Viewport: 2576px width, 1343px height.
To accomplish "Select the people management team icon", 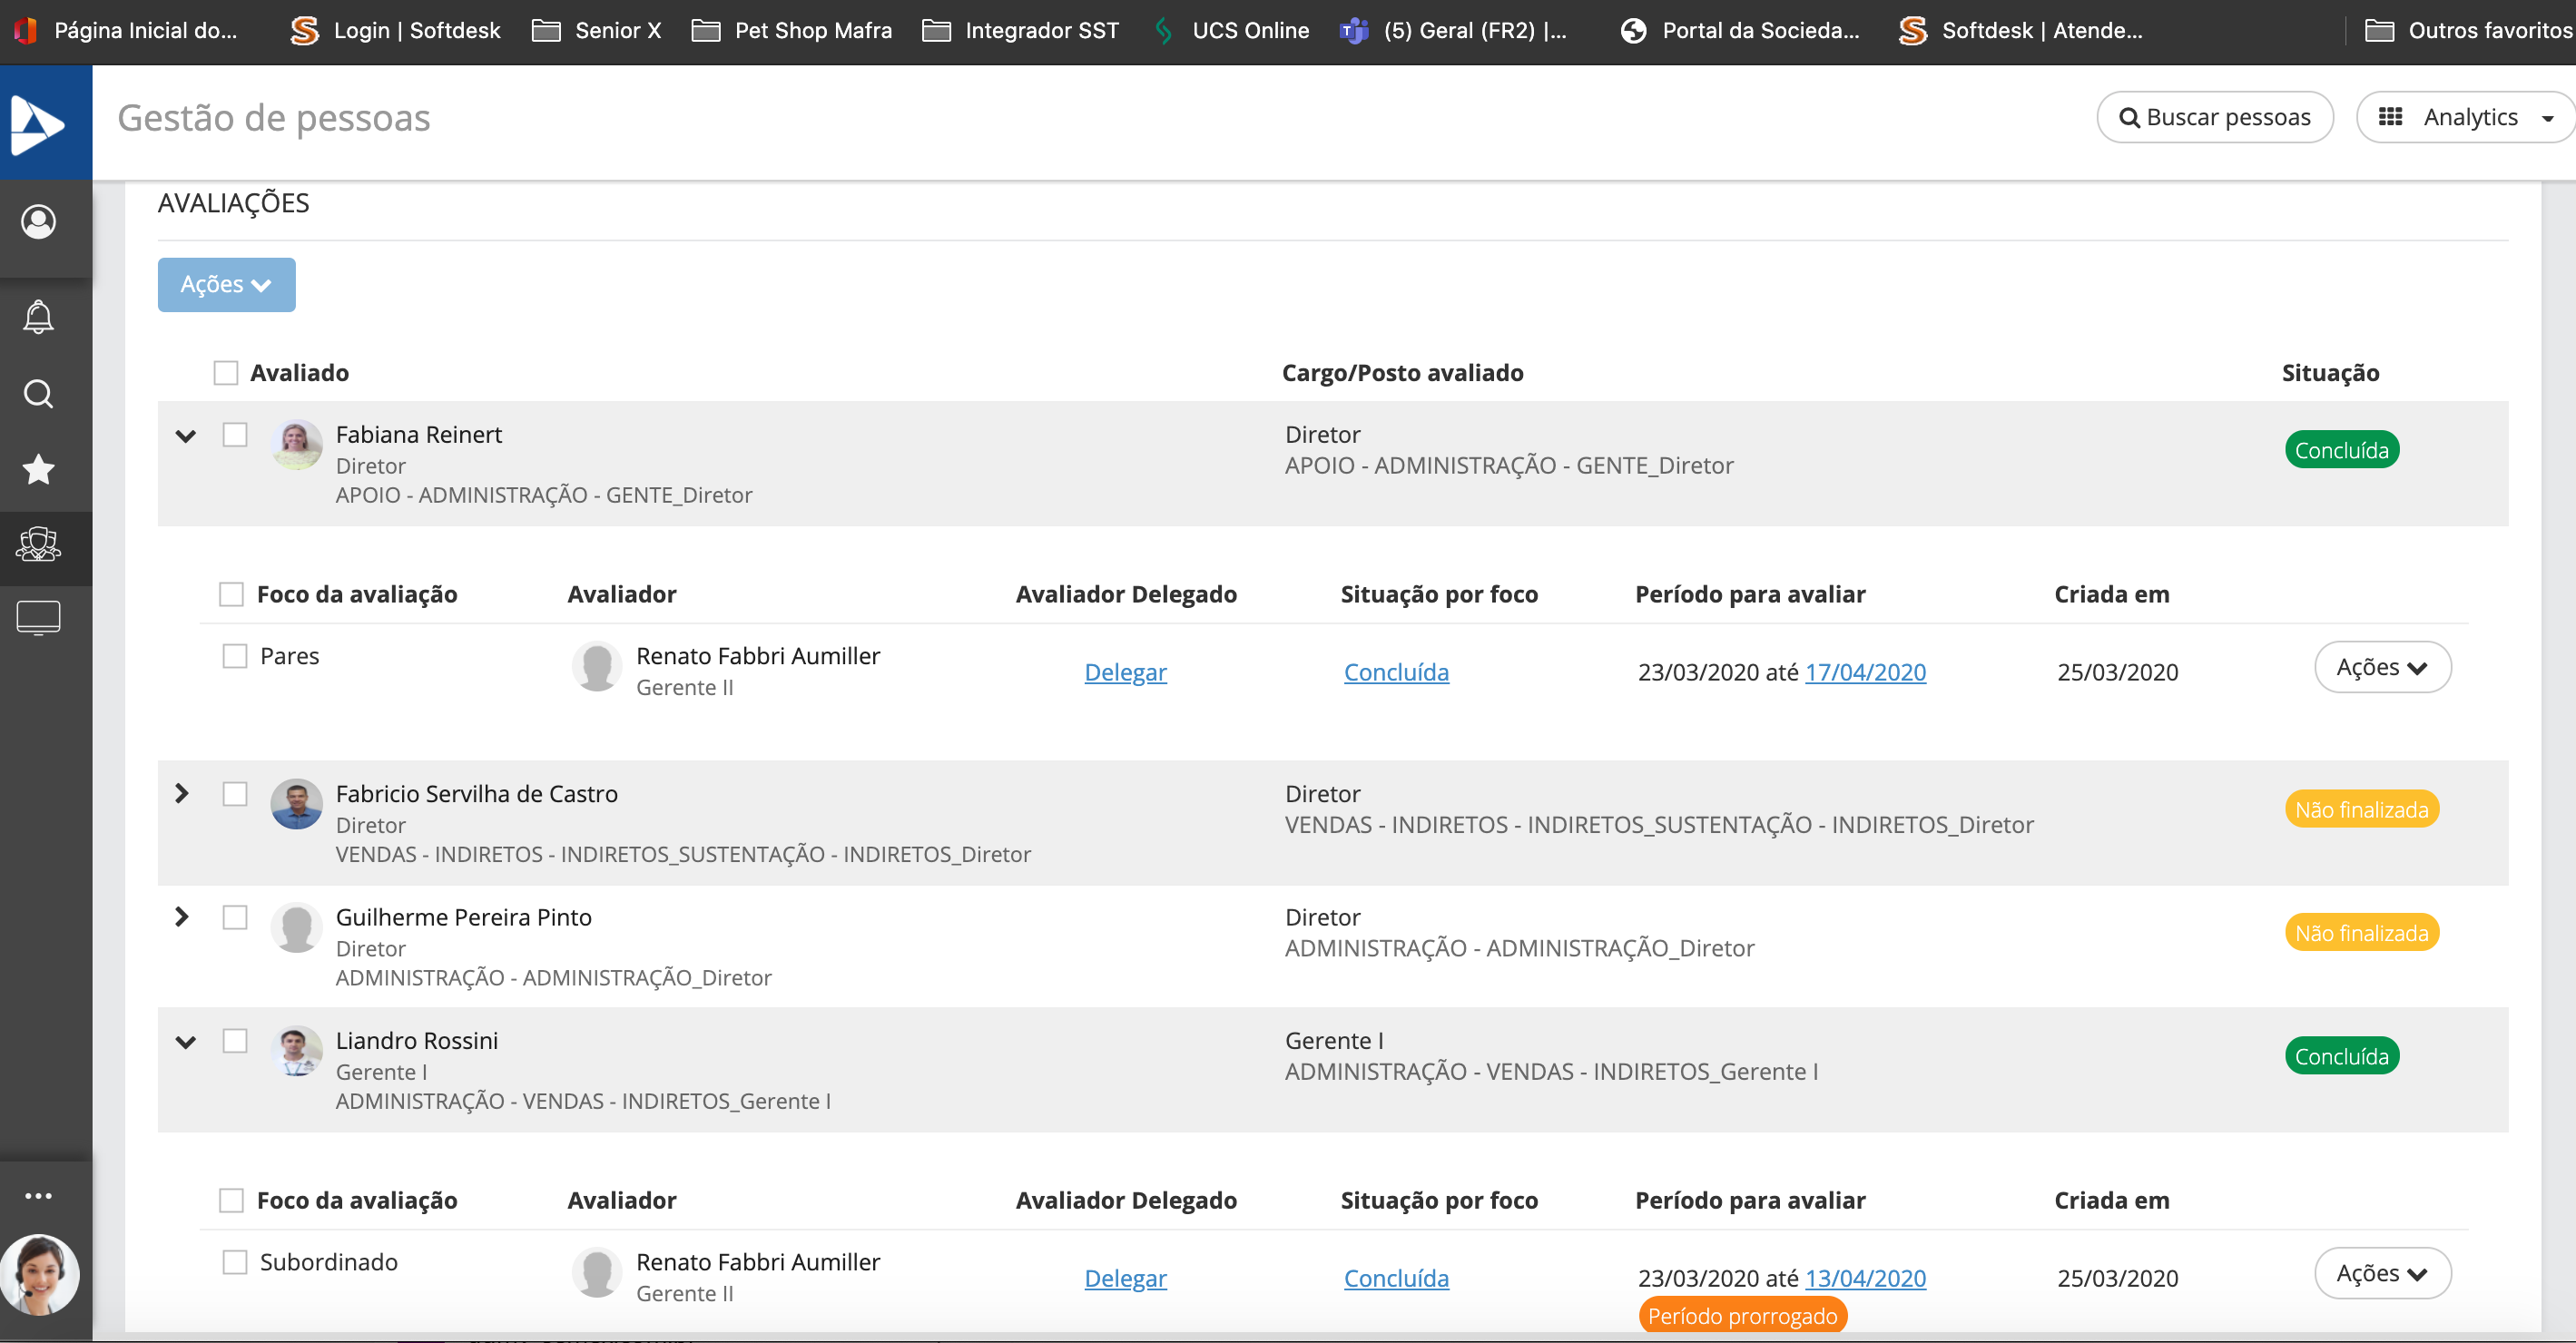I will pos(38,545).
